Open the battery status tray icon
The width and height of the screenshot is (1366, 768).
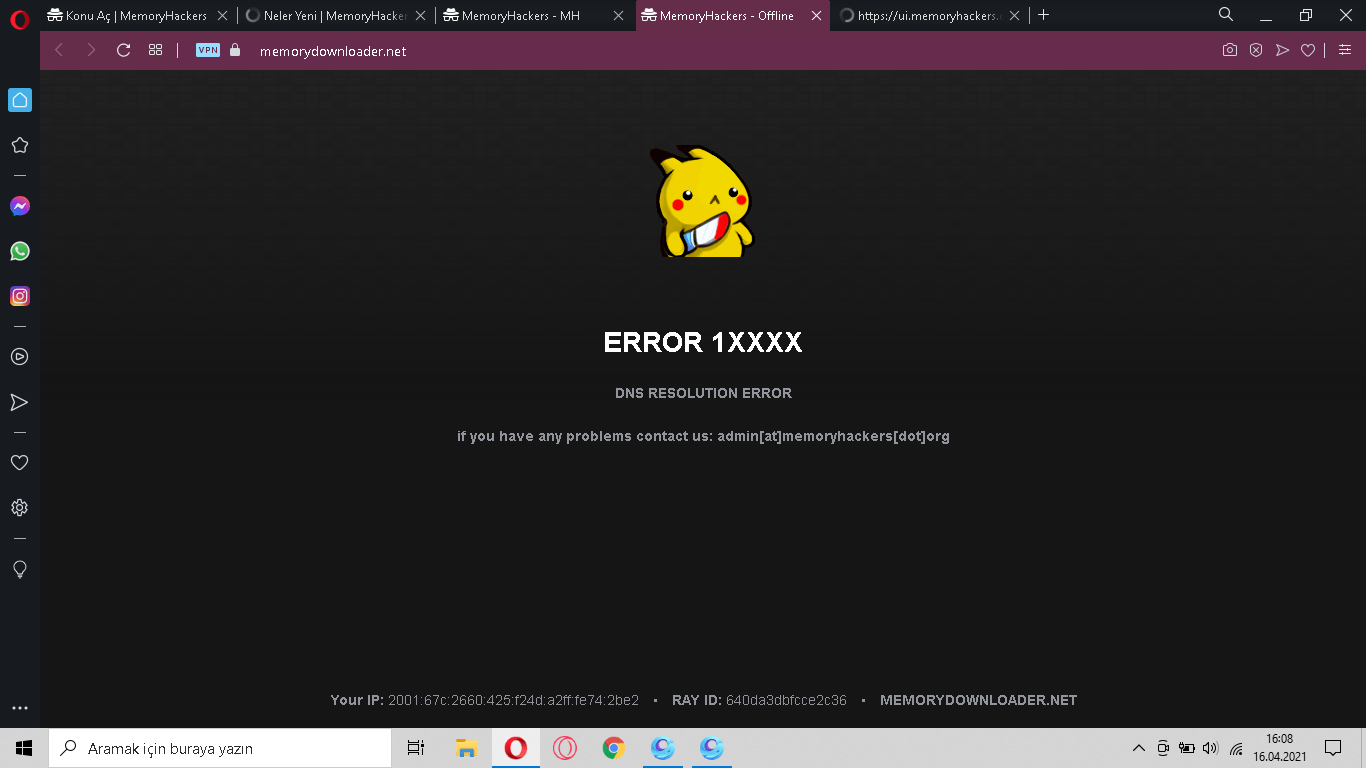tap(1187, 748)
